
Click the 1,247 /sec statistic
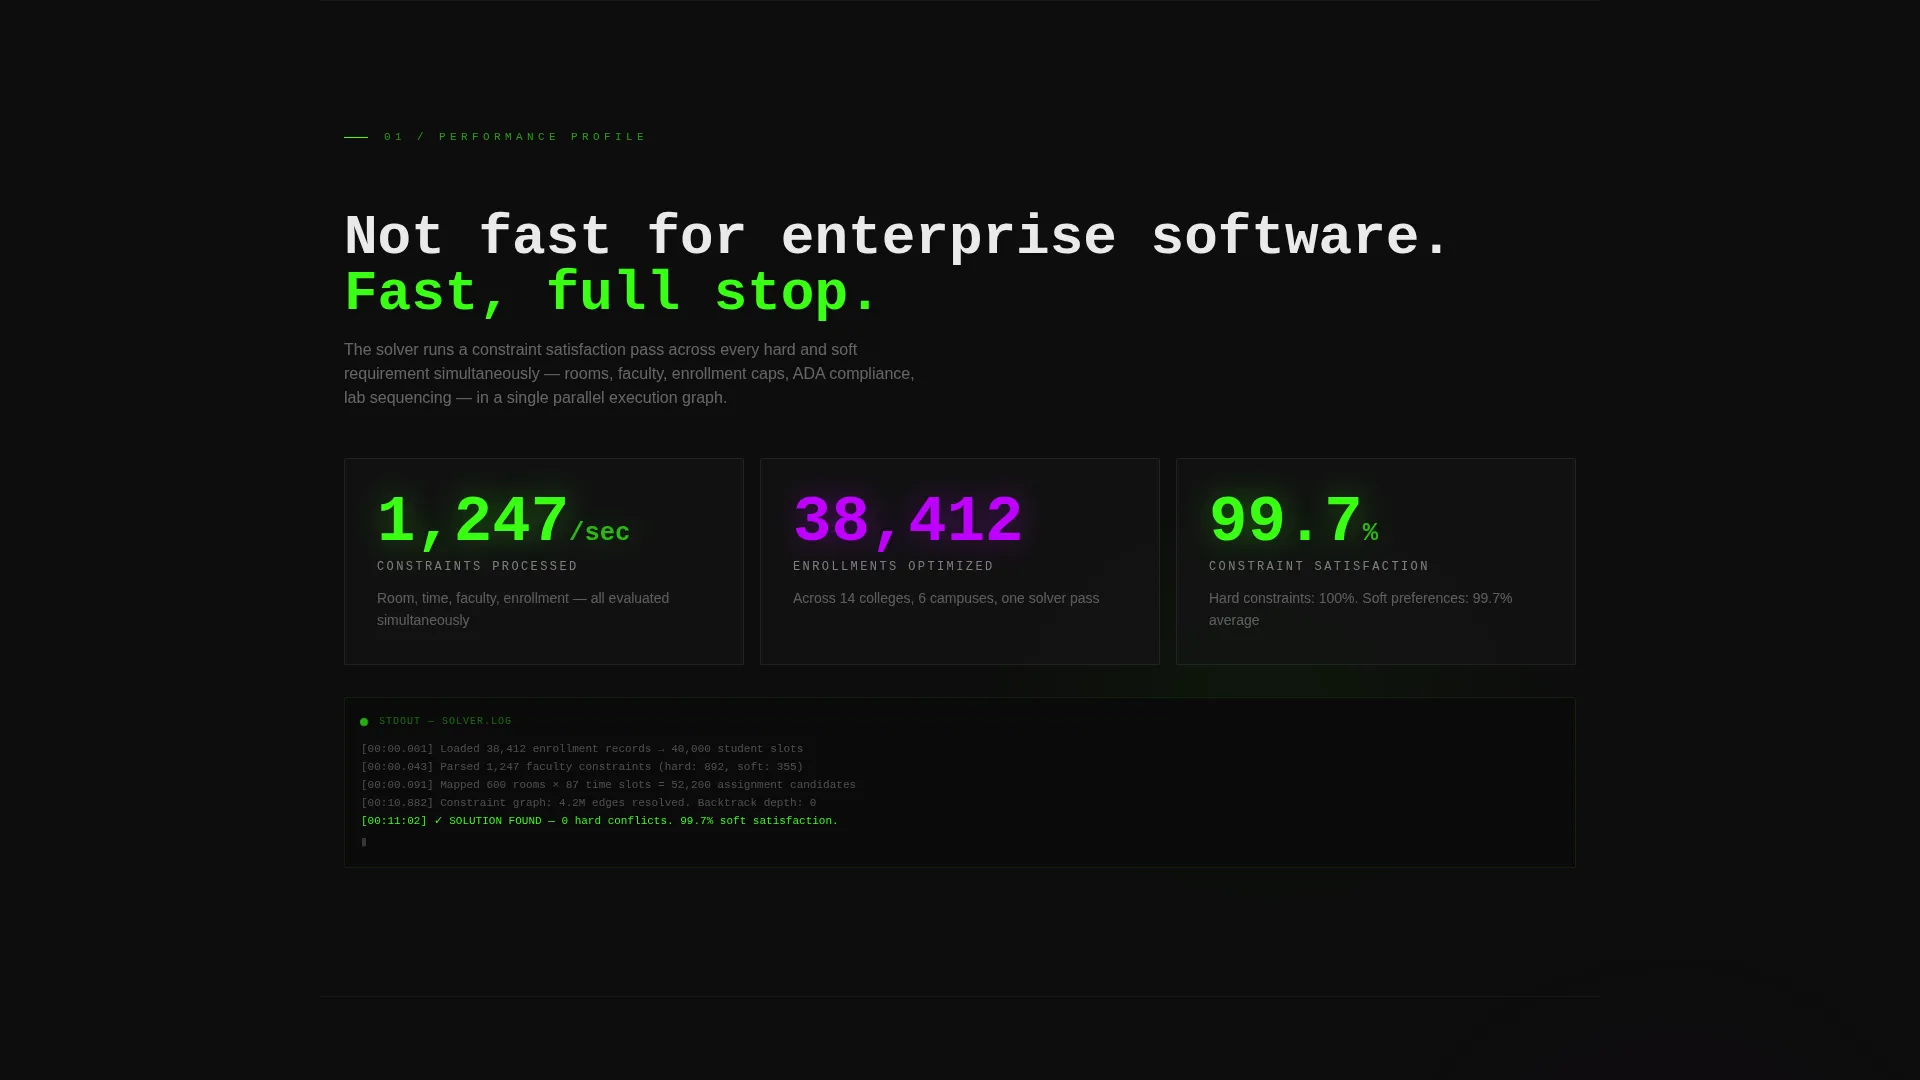[x=503, y=521]
